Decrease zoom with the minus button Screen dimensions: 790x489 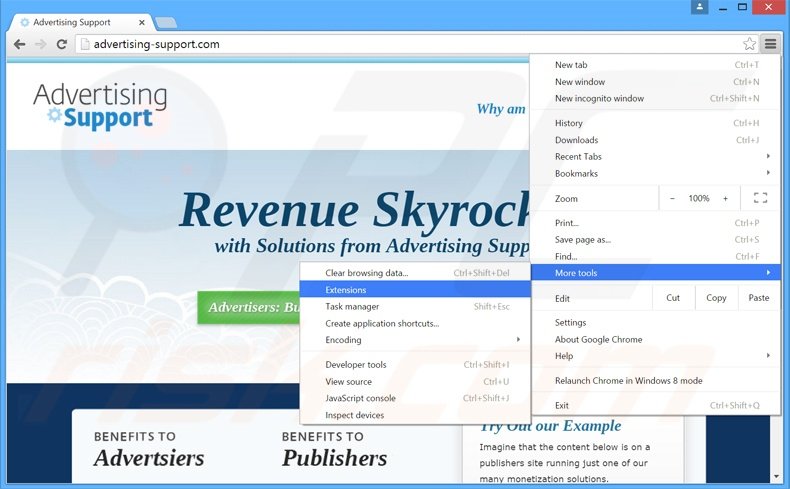(672, 198)
